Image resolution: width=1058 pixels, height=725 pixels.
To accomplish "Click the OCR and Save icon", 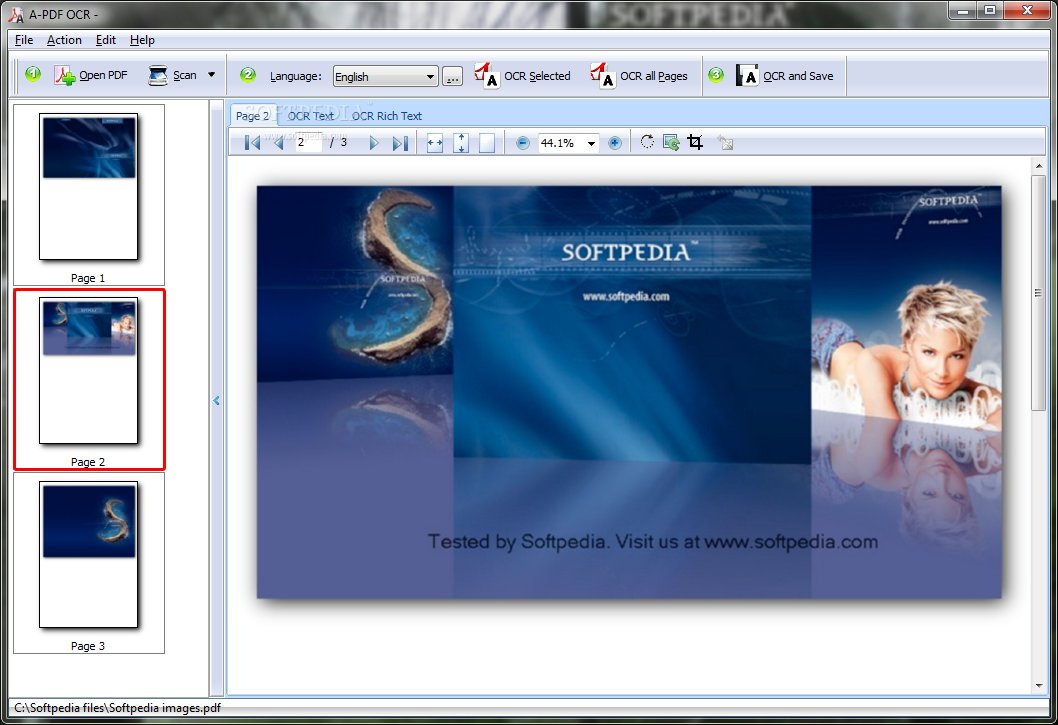I will tap(747, 76).
